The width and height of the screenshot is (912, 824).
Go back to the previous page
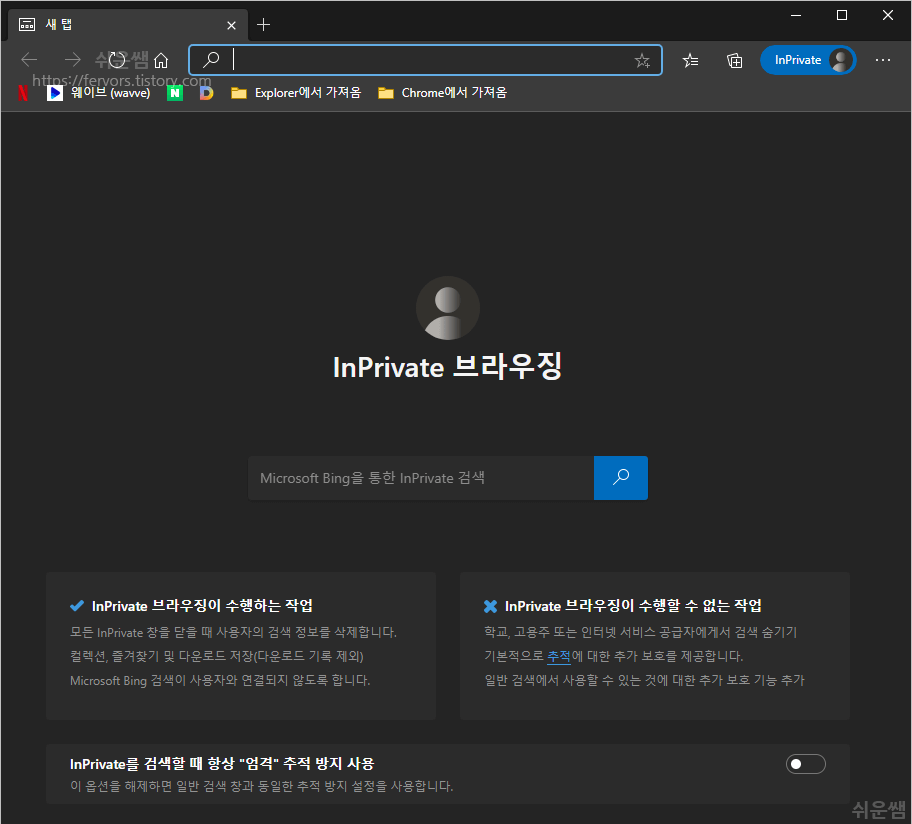[29, 59]
